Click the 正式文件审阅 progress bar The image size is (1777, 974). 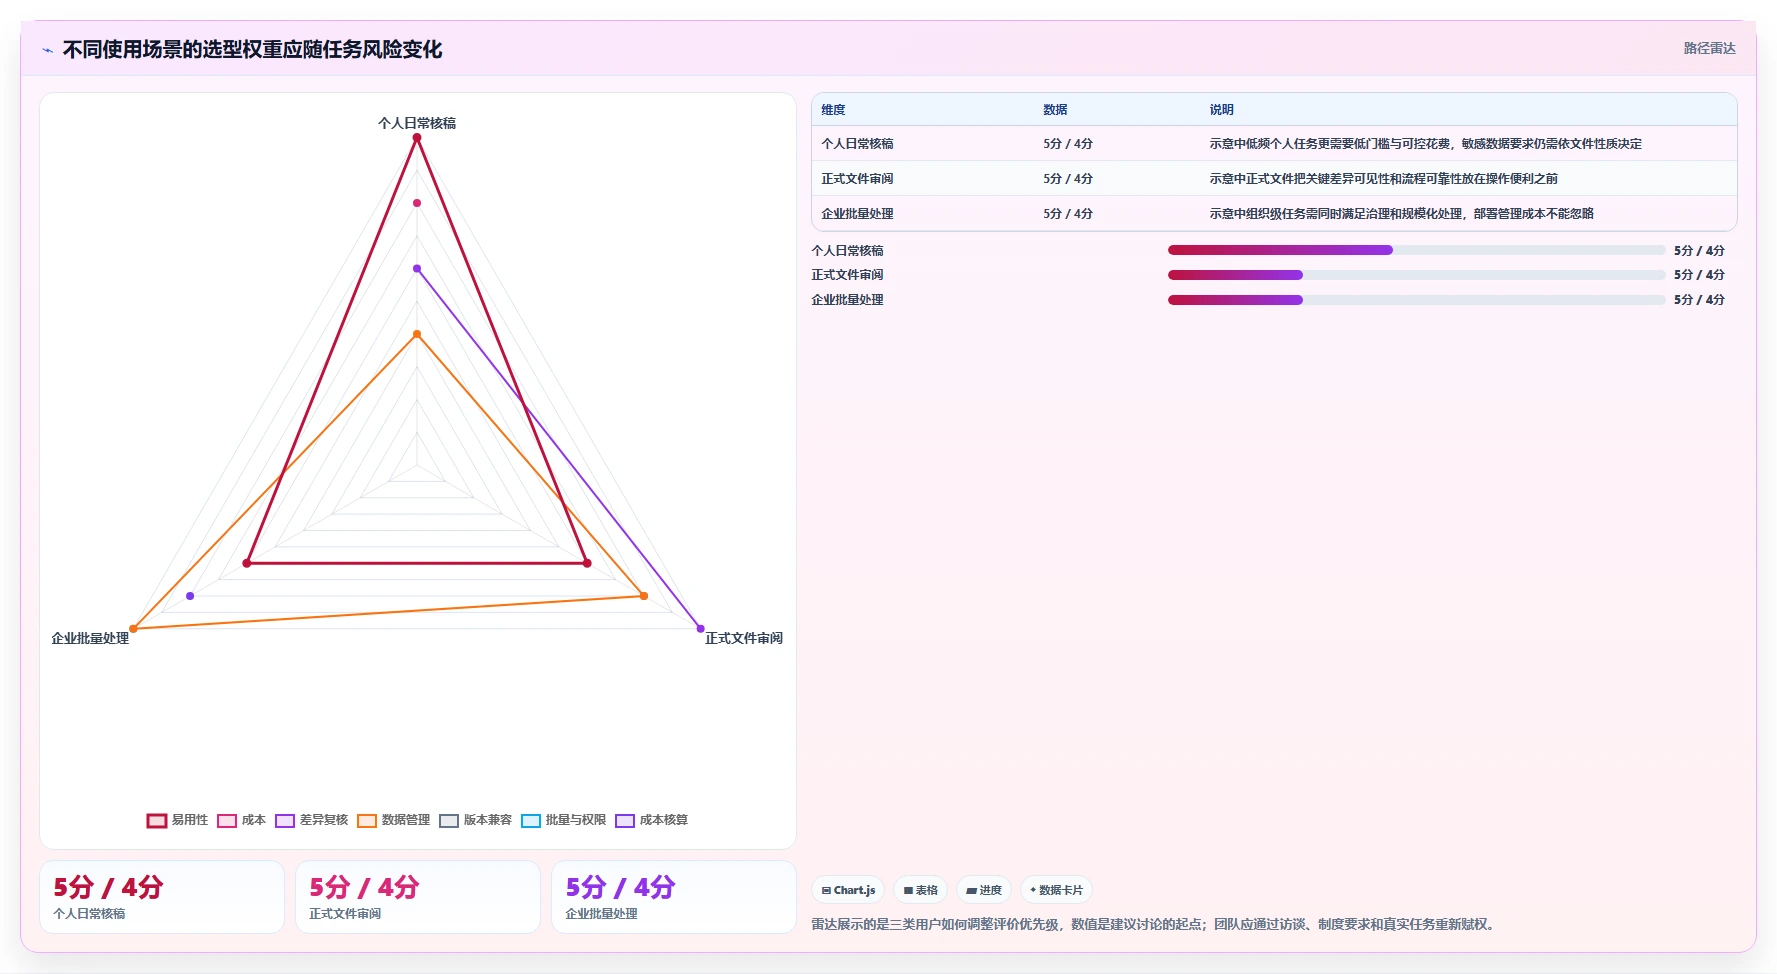click(x=1416, y=275)
